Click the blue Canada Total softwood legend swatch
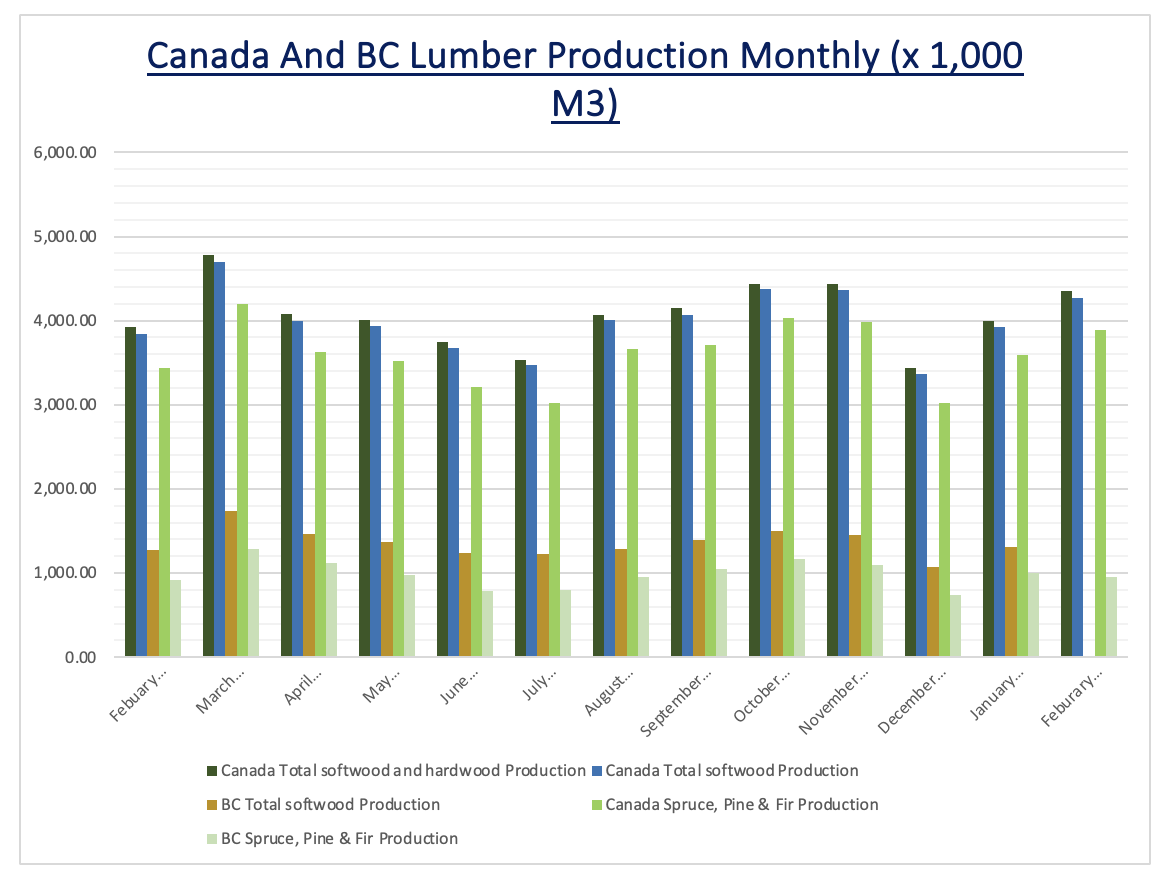 (x=596, y=771)
